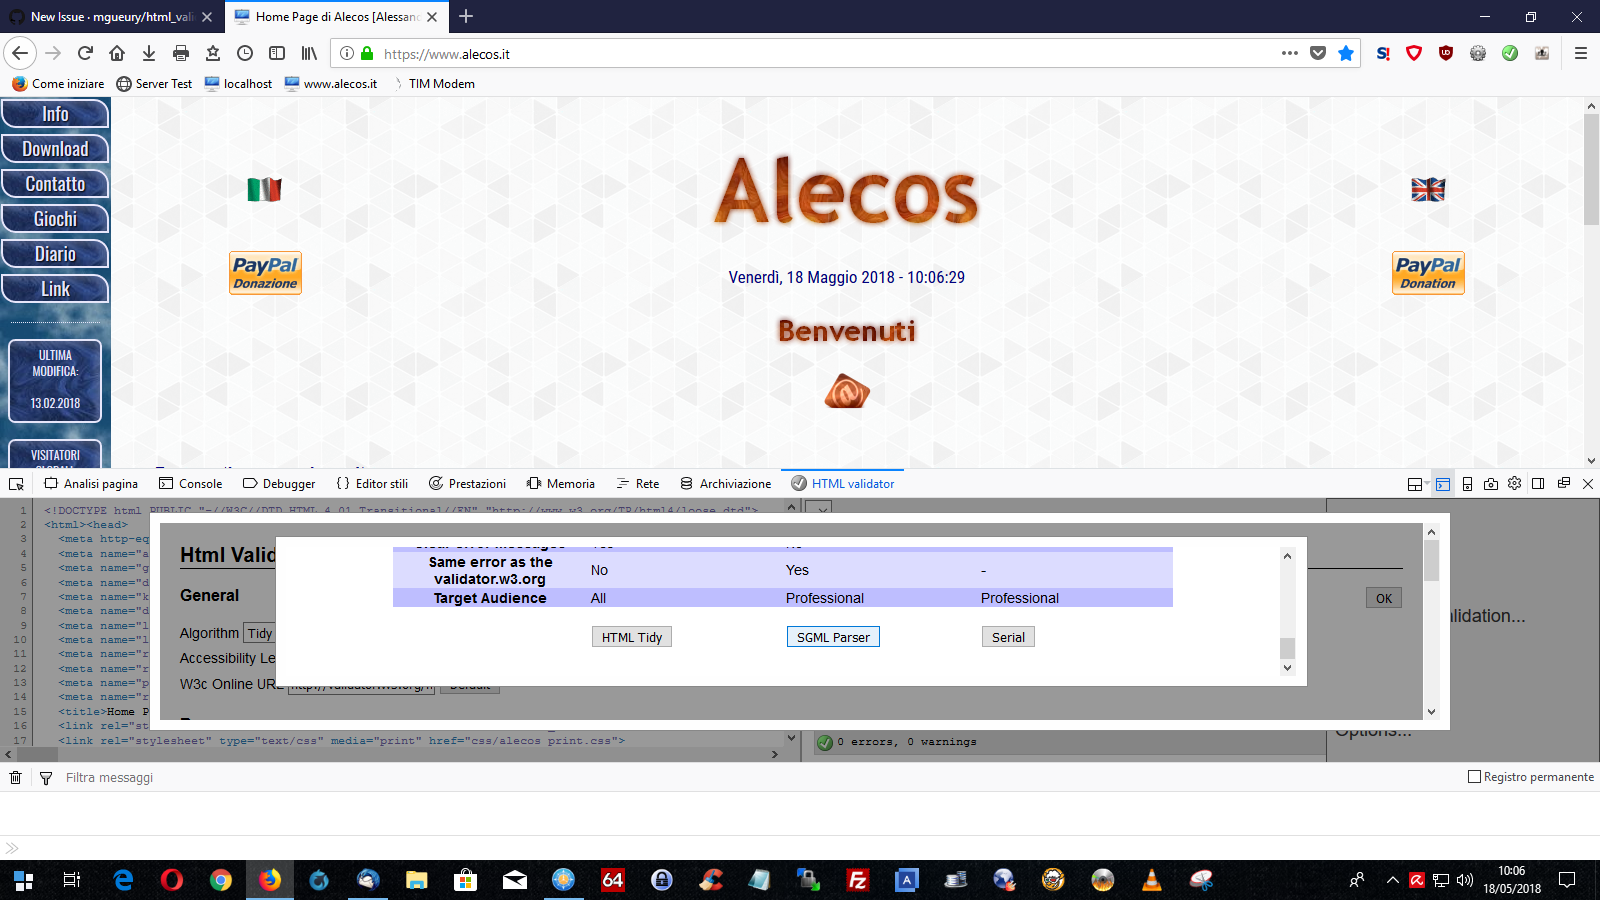Reload the page with the refresh icon
This screenshot has width=1600, height=900.
point(85,53)
